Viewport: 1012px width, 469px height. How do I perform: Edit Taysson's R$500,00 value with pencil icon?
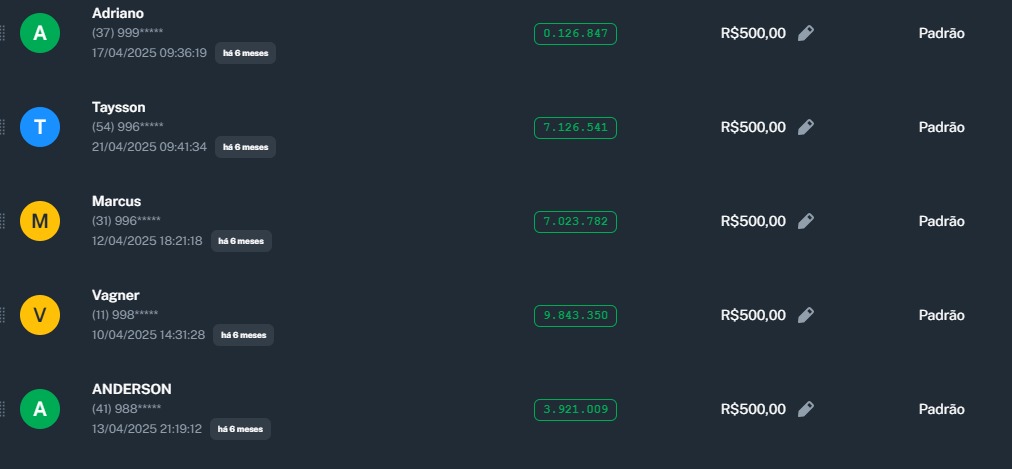(806, 127)
